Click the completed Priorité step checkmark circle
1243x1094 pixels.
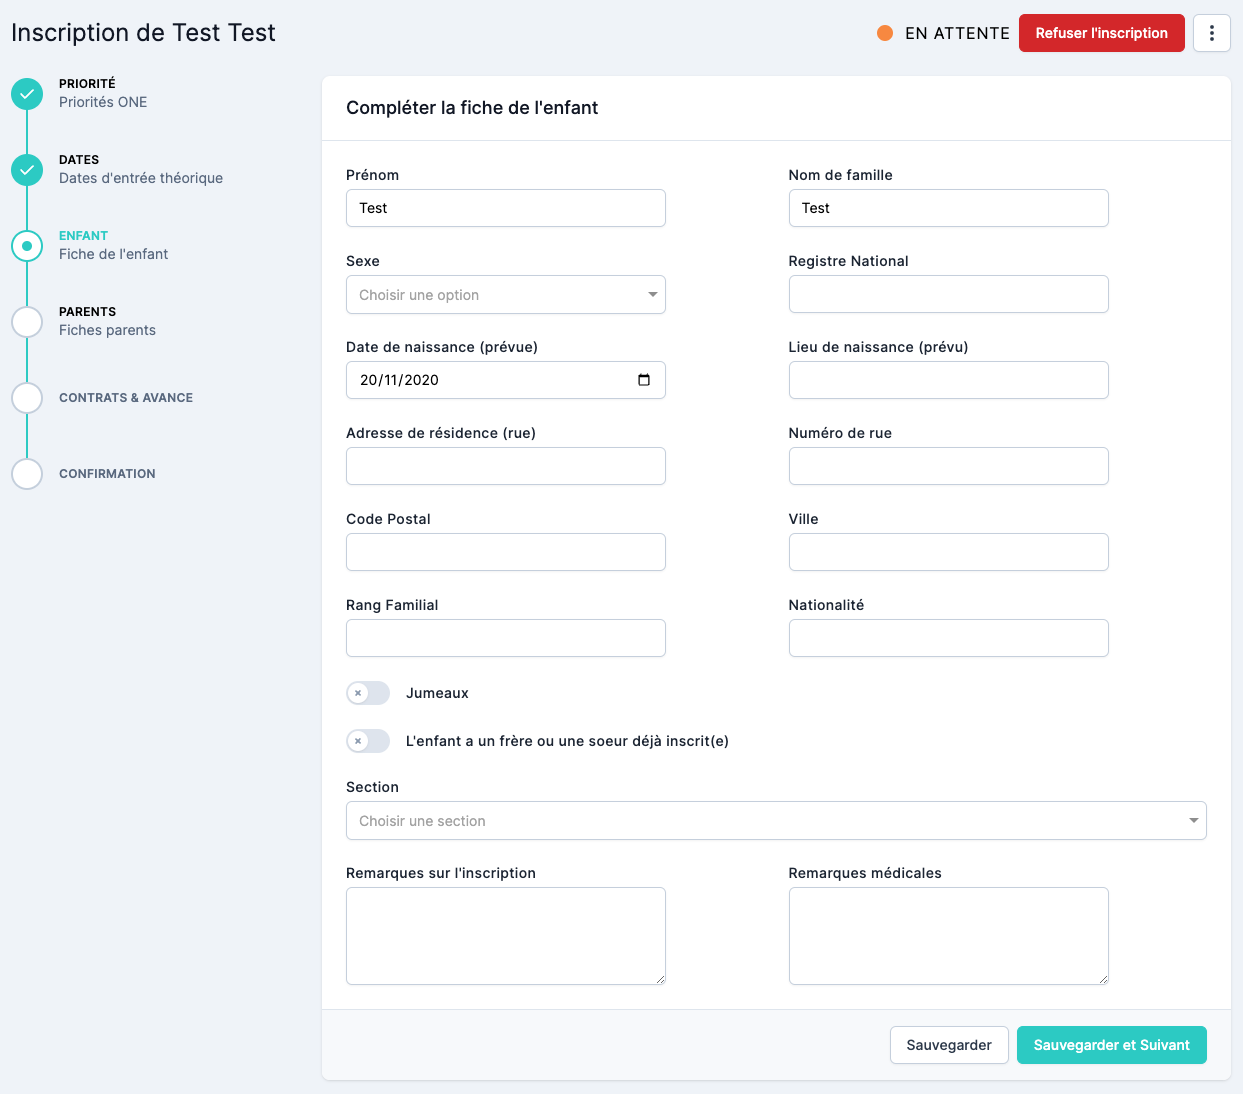pyautogui.click(x=27, y=94)
